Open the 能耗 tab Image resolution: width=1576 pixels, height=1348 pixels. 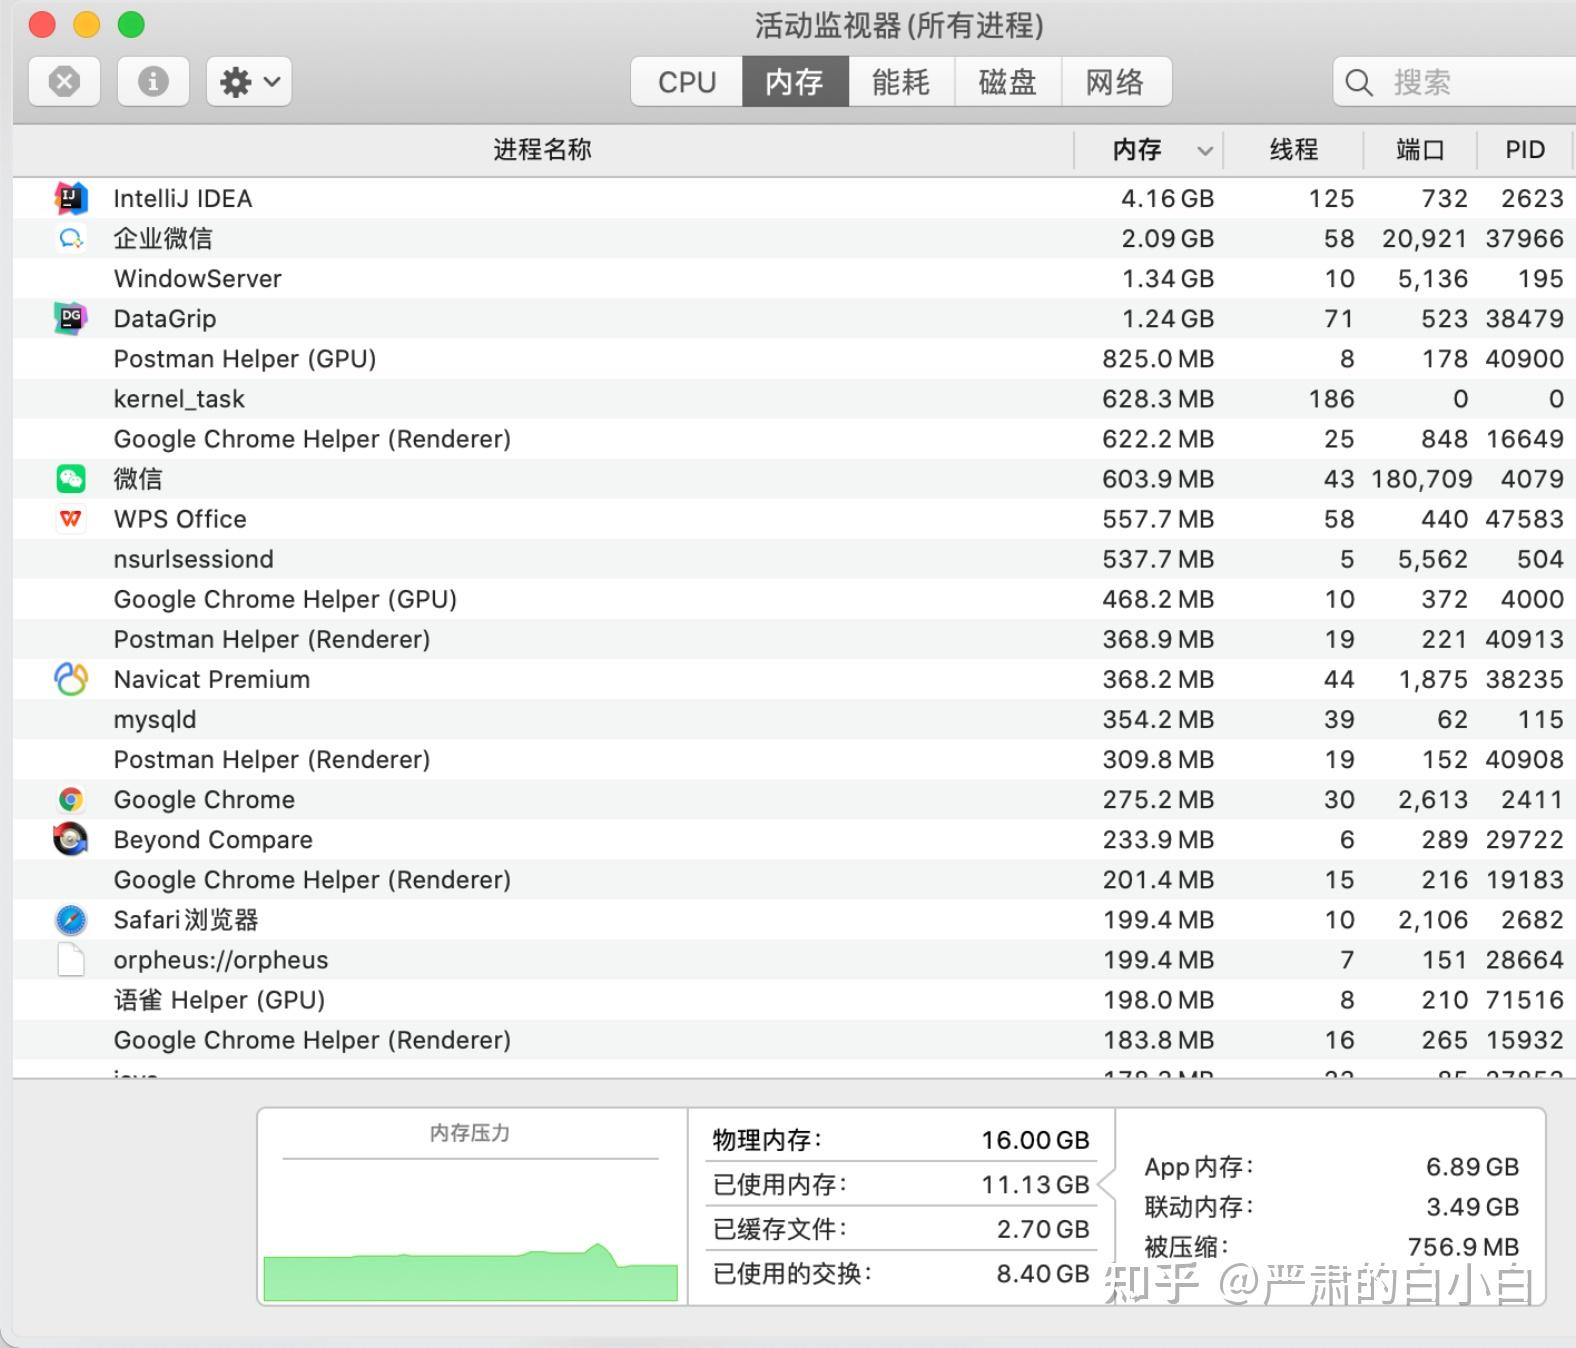point(901,81)
